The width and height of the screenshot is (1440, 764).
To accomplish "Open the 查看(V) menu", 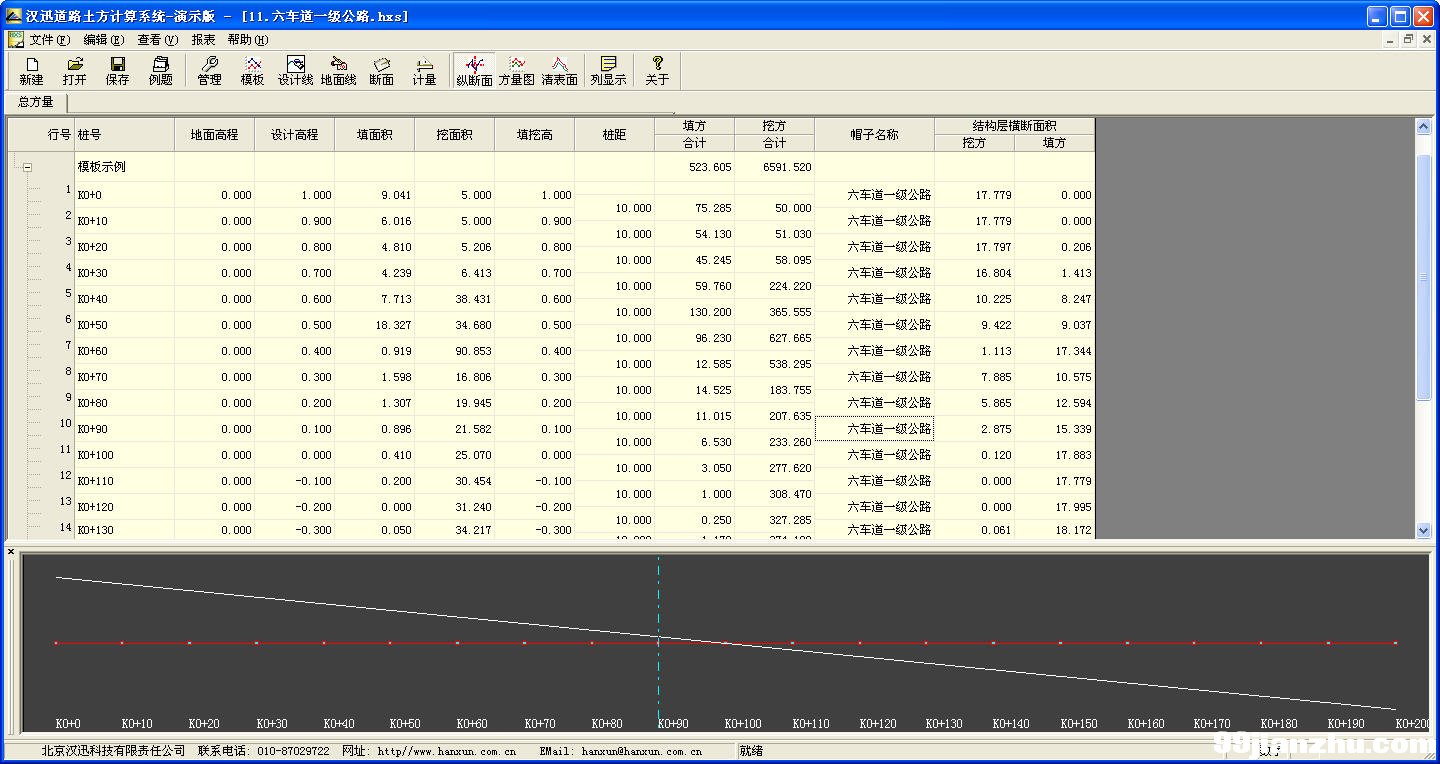I will [158, 40].
